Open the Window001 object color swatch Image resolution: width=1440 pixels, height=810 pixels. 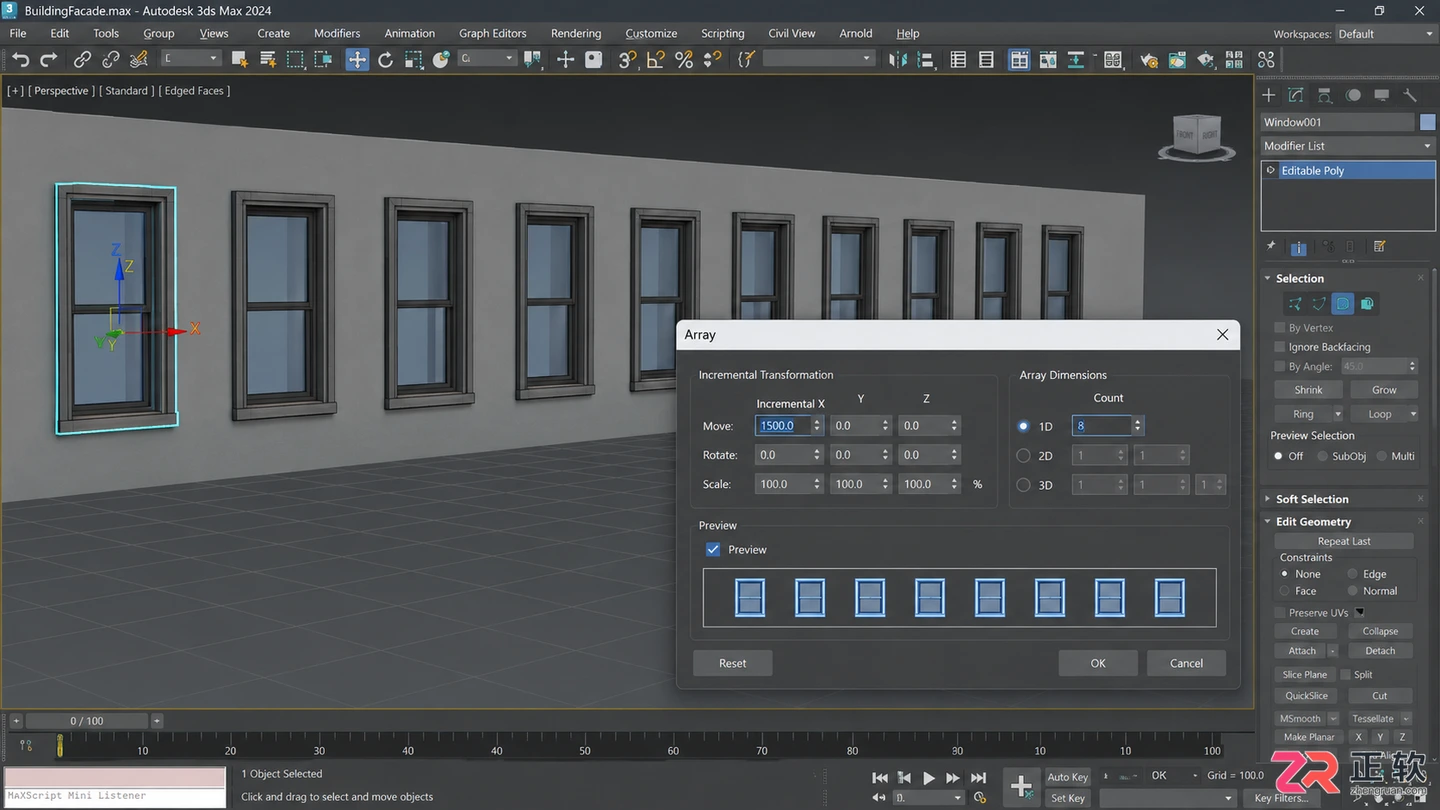point(1427,122)
